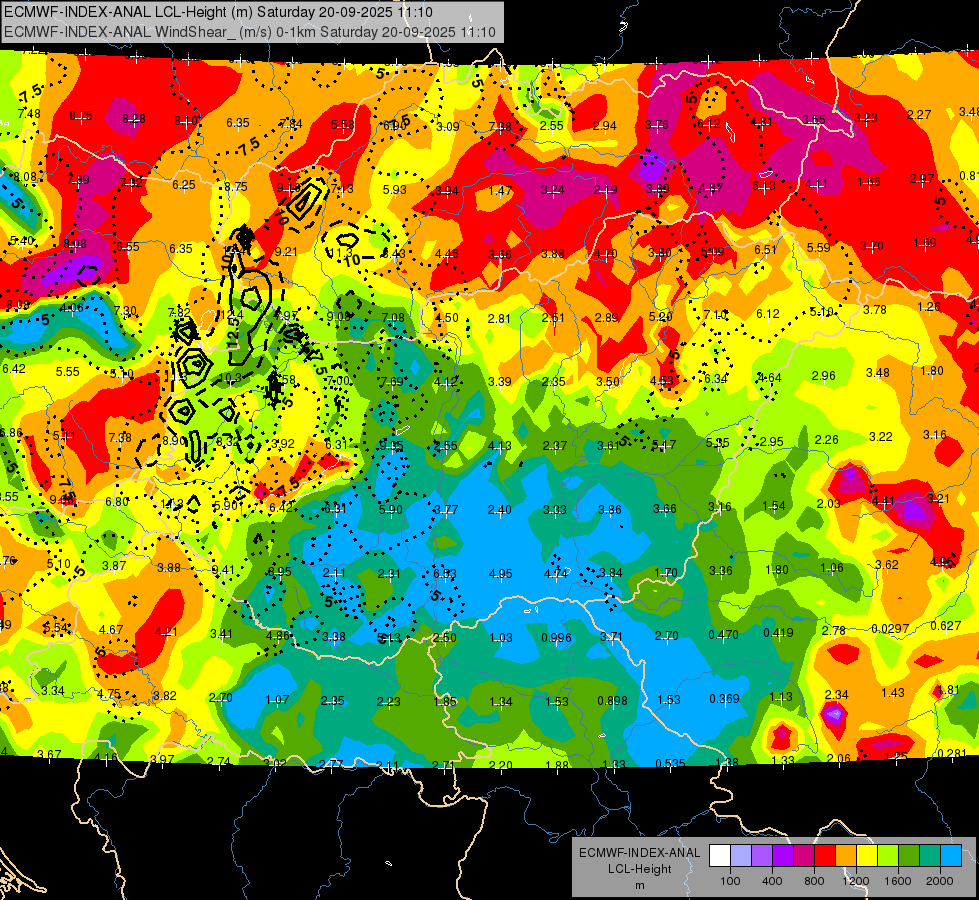979x900 pixels.
Task: Click the legend tick label '100'
Action: [730, 881]
